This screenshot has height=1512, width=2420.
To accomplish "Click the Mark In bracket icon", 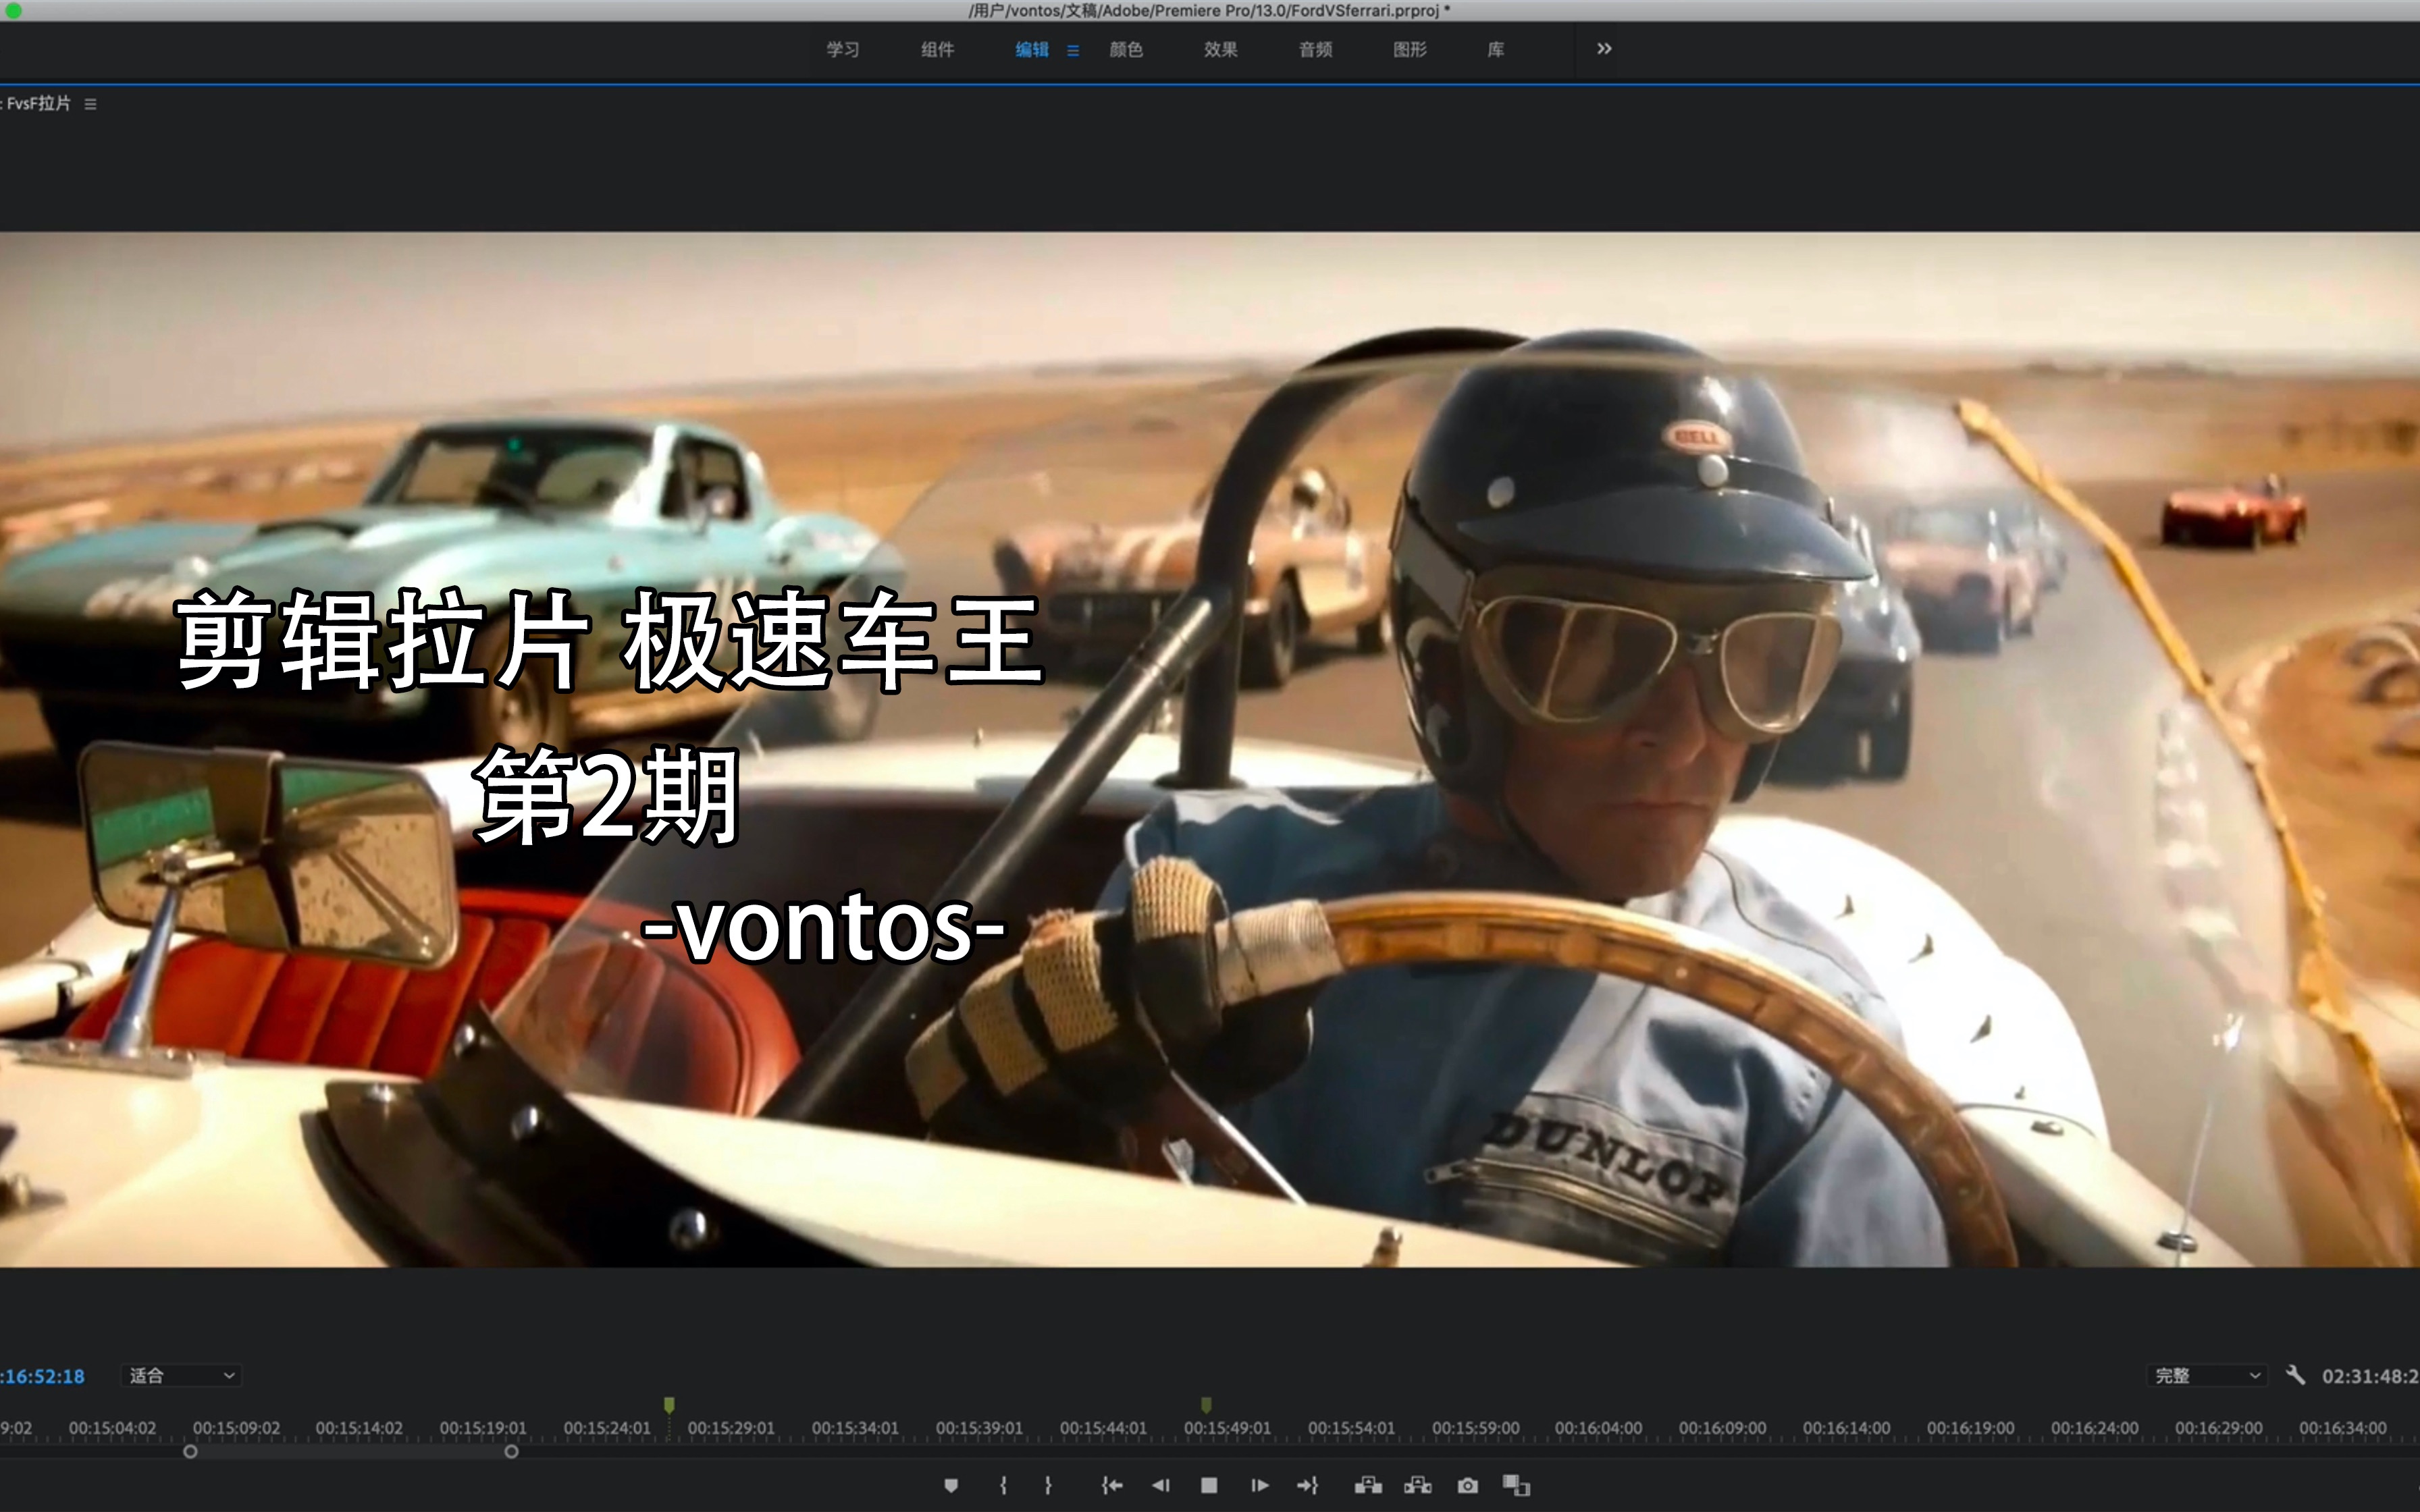I will 1003,1485.
